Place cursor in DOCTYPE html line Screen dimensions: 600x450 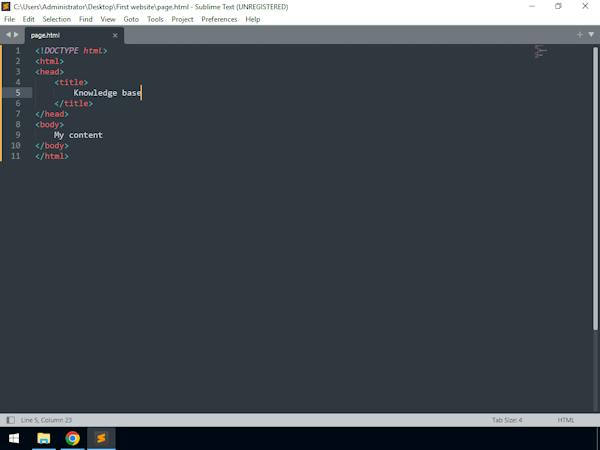click(x=71, y=51)
